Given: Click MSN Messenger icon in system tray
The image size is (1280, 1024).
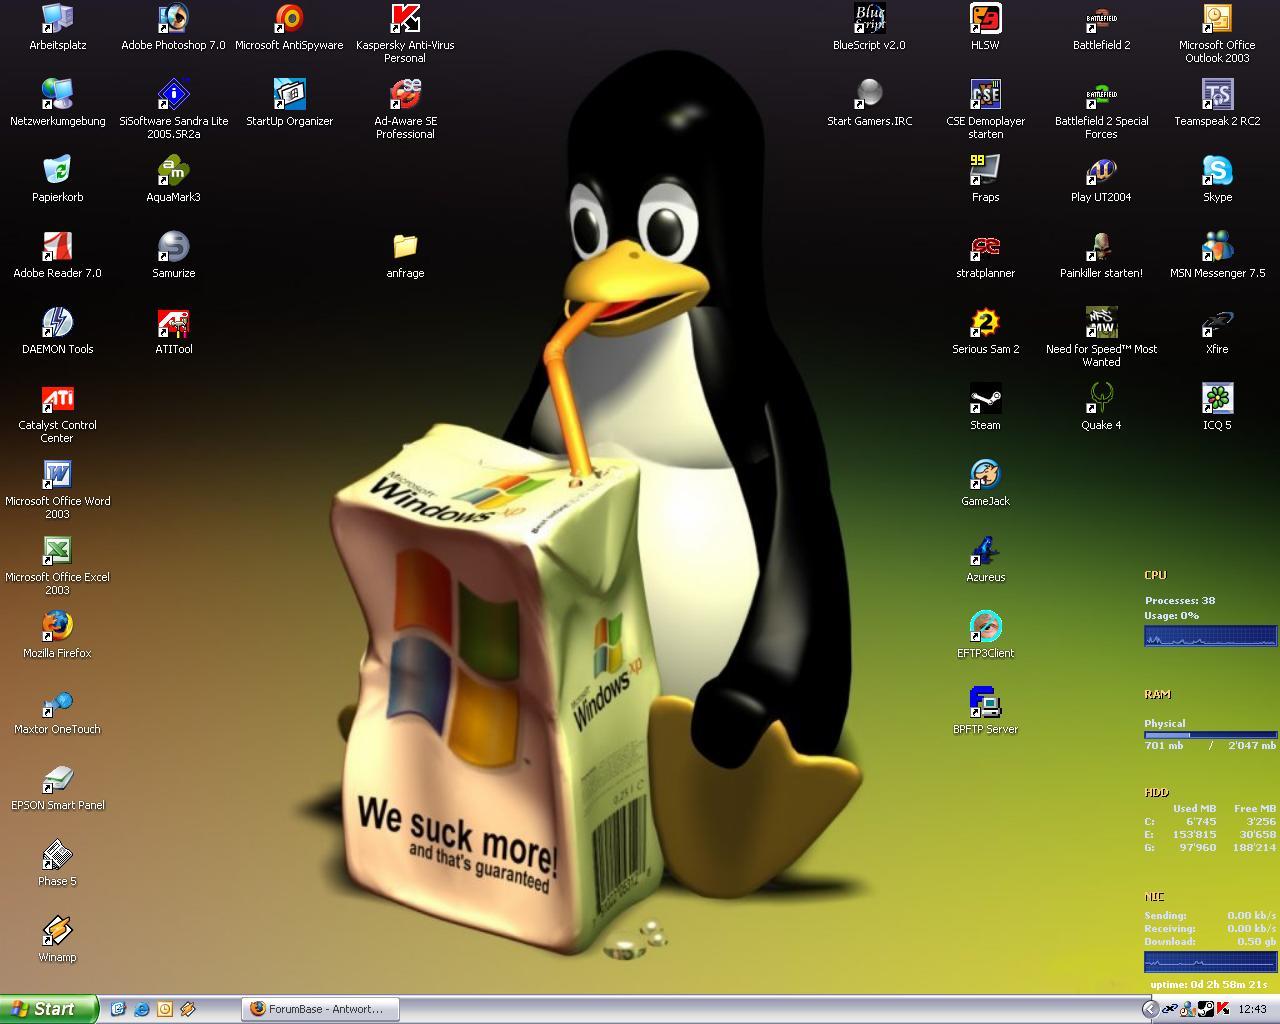Looking at the screenshot, I should click(1188, 1009).
